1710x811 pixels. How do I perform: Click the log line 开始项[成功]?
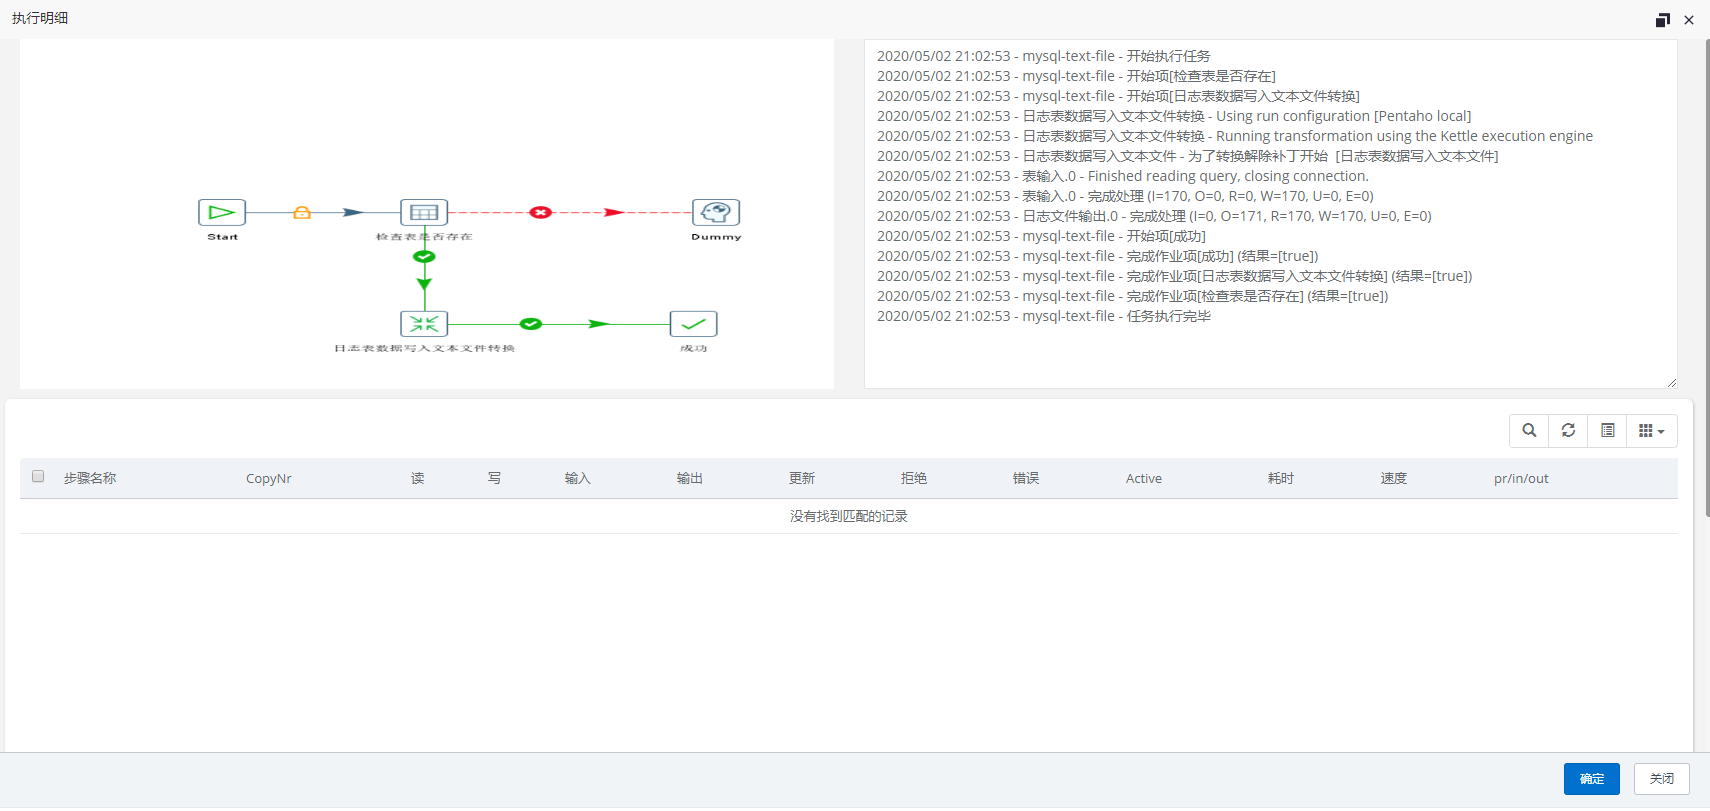pos(1041,236)
